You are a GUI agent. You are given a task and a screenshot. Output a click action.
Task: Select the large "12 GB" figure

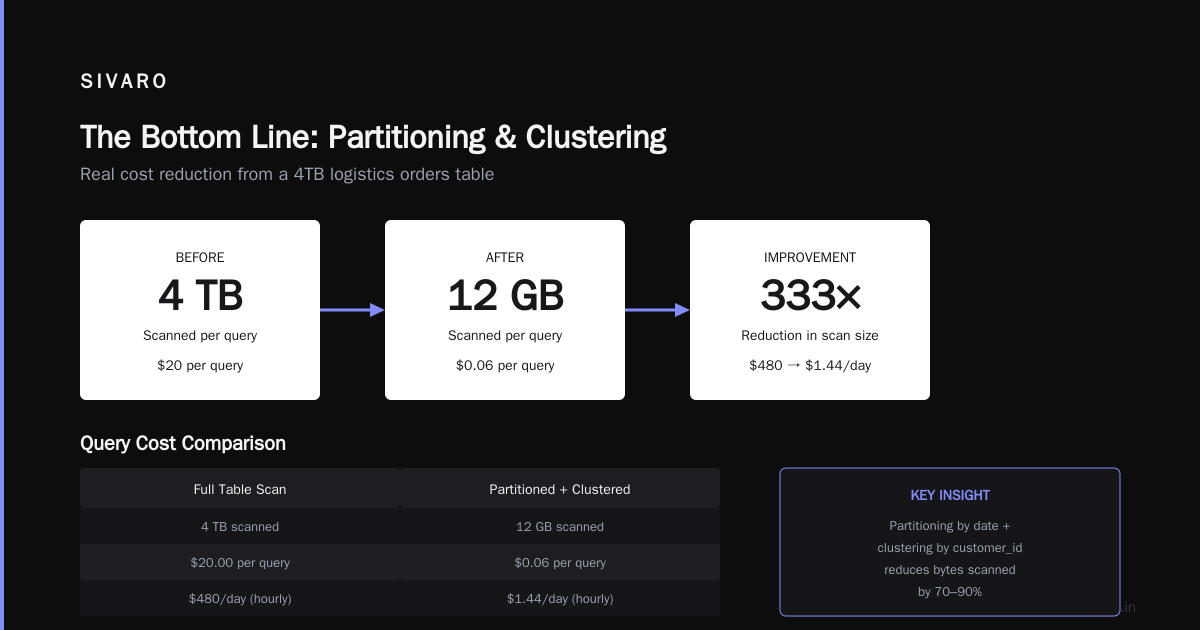click(505, 296)
